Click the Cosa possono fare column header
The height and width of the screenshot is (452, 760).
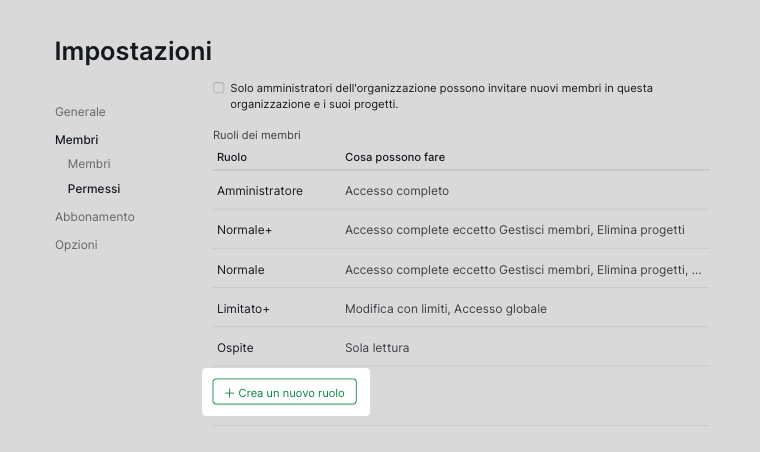click(395, 157)
